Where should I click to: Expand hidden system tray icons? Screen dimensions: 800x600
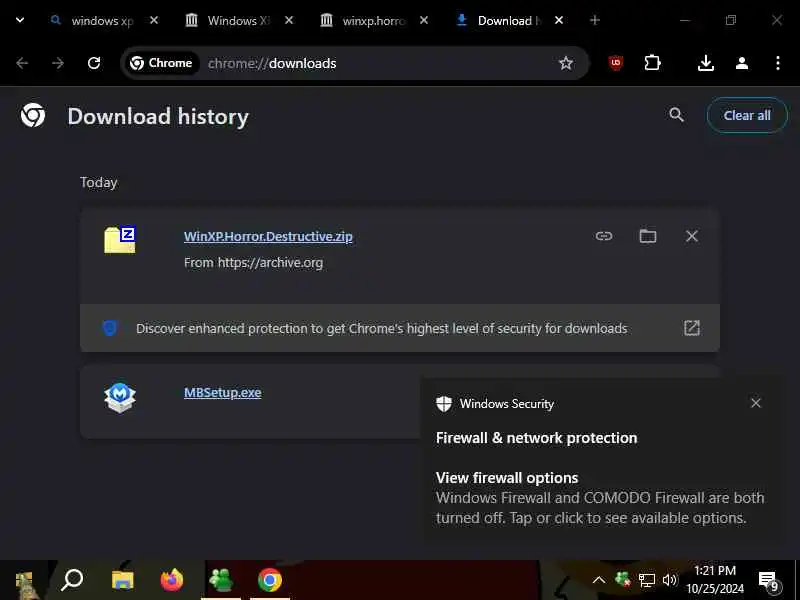coord(599,580)
